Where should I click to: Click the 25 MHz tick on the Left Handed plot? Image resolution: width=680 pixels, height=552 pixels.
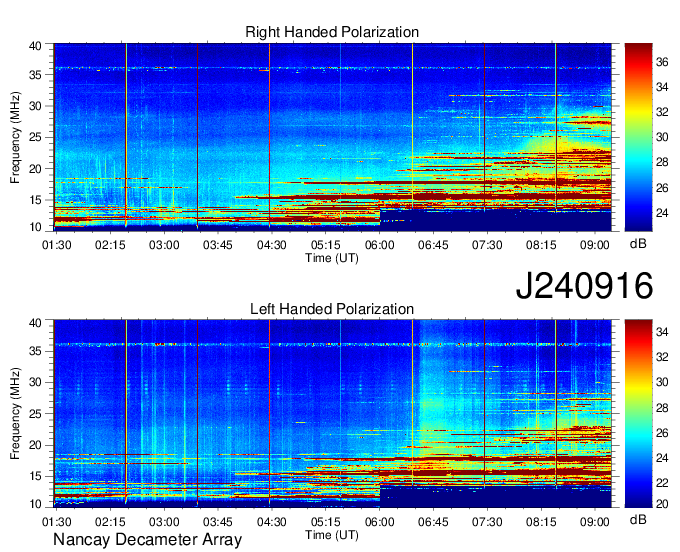point(35,414)
